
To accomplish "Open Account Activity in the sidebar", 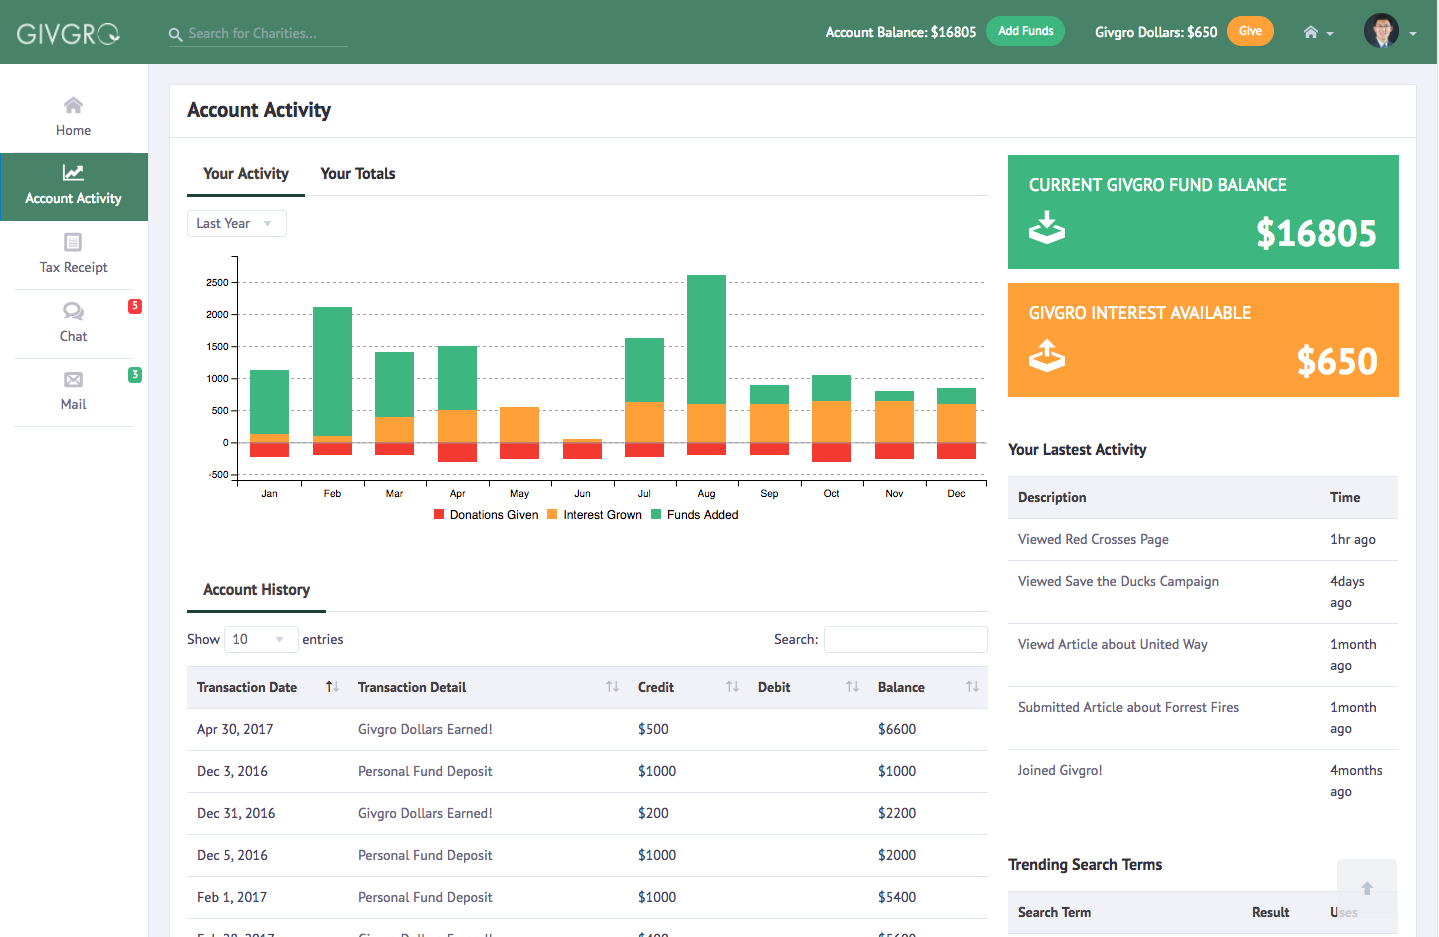I will [x=74, y=186].
